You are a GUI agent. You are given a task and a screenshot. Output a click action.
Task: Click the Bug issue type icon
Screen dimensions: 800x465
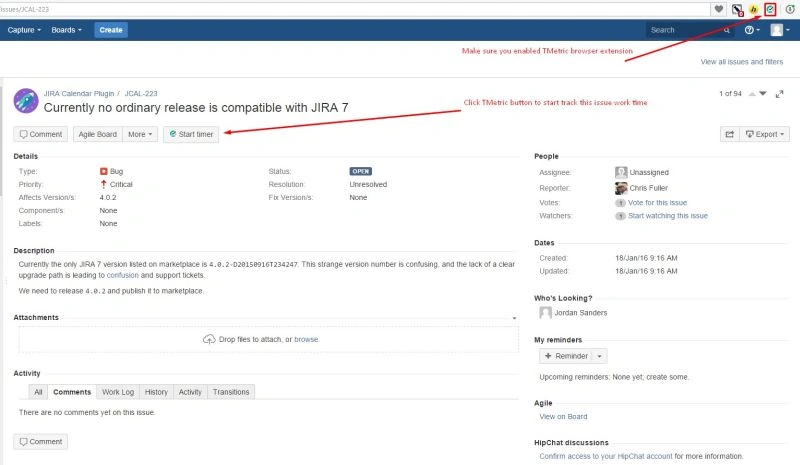point(104,172)
